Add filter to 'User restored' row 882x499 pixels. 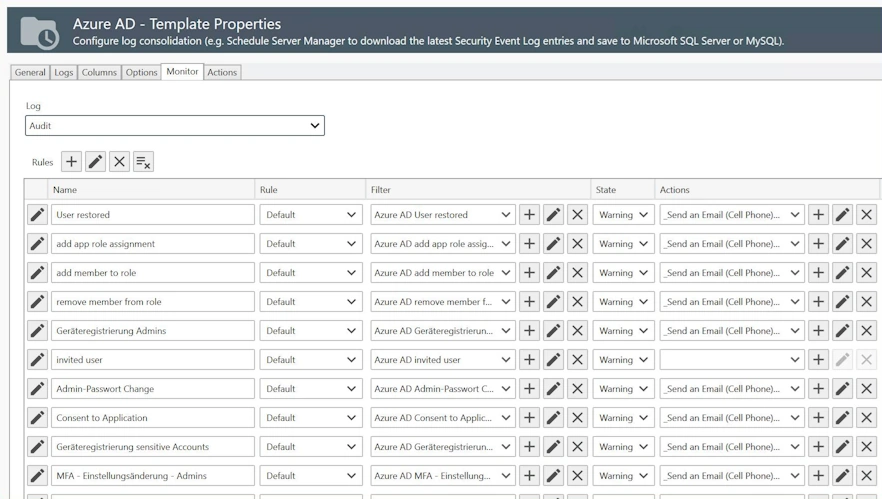tap(529, 214)
